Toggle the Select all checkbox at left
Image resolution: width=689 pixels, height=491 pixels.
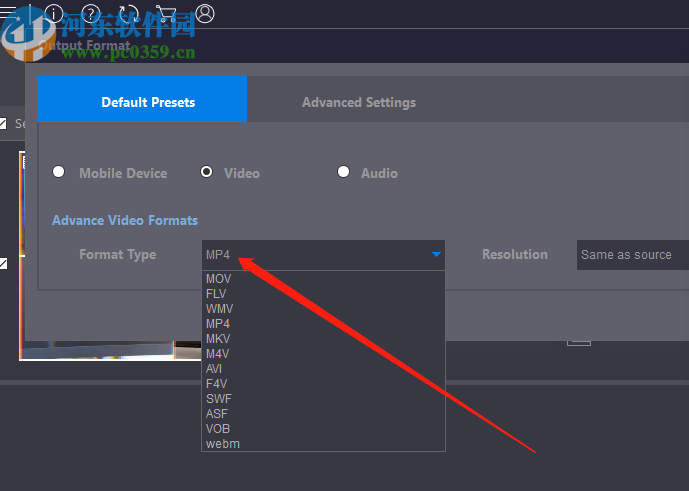click(x=3, y=124)
